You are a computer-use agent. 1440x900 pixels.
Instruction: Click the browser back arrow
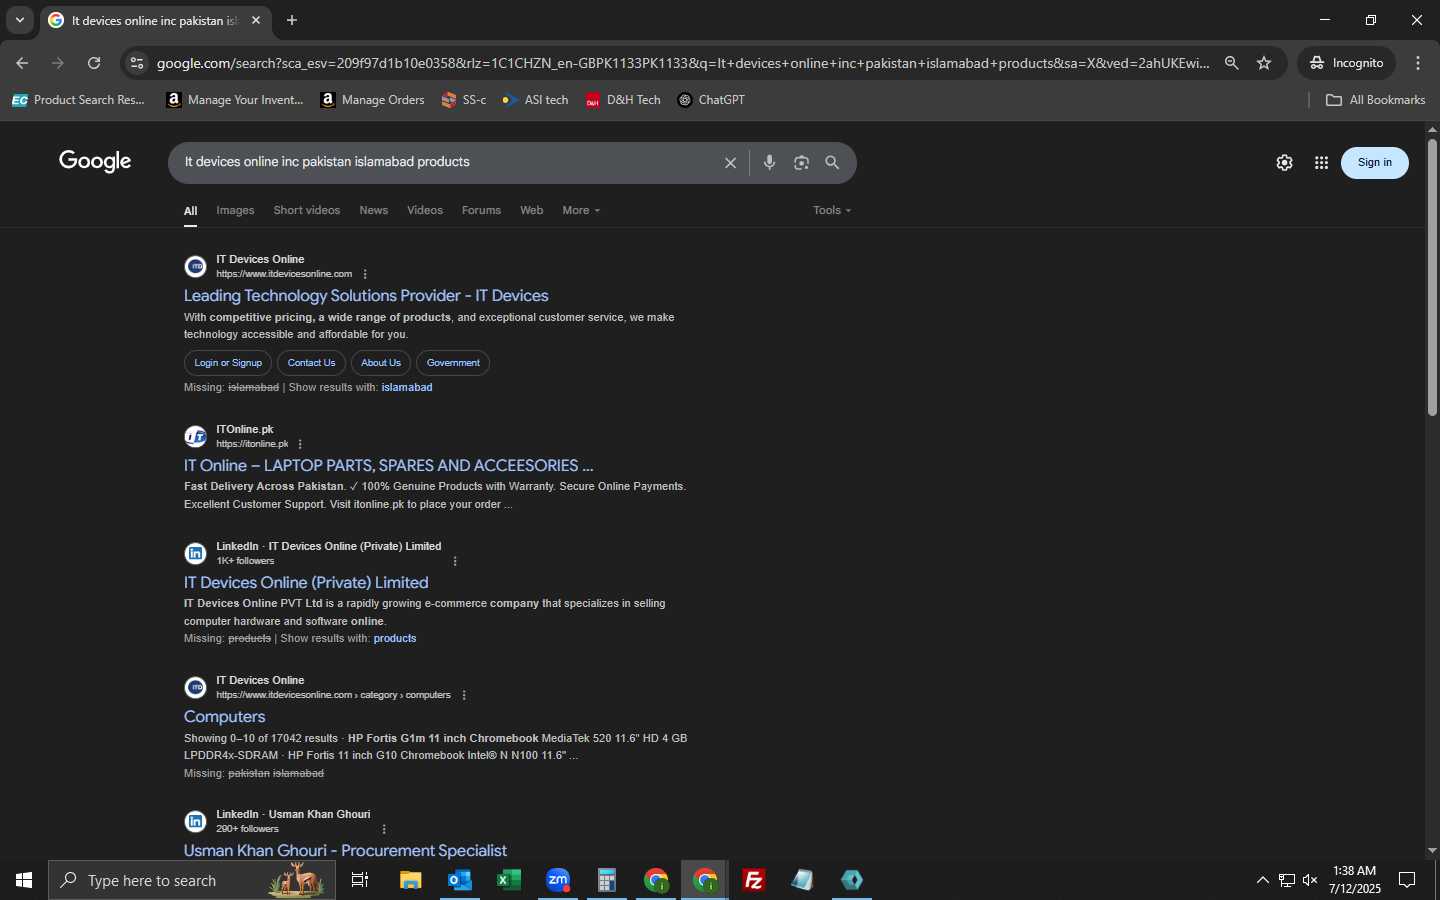point(22,63)
